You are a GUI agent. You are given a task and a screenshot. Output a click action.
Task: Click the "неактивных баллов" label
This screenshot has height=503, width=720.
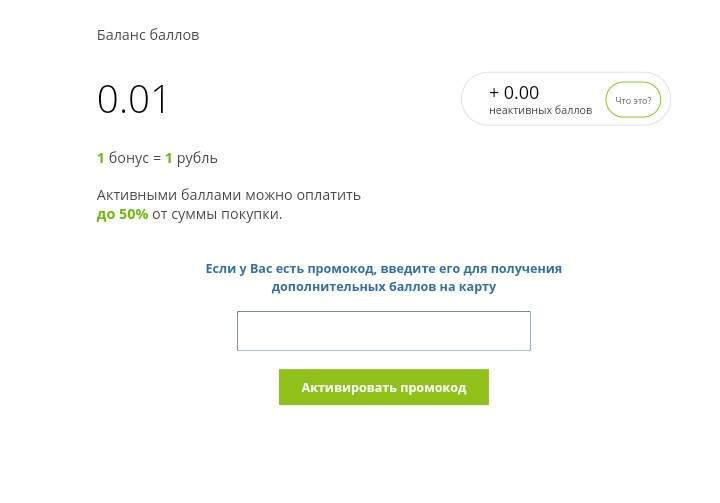pos(540,110)
